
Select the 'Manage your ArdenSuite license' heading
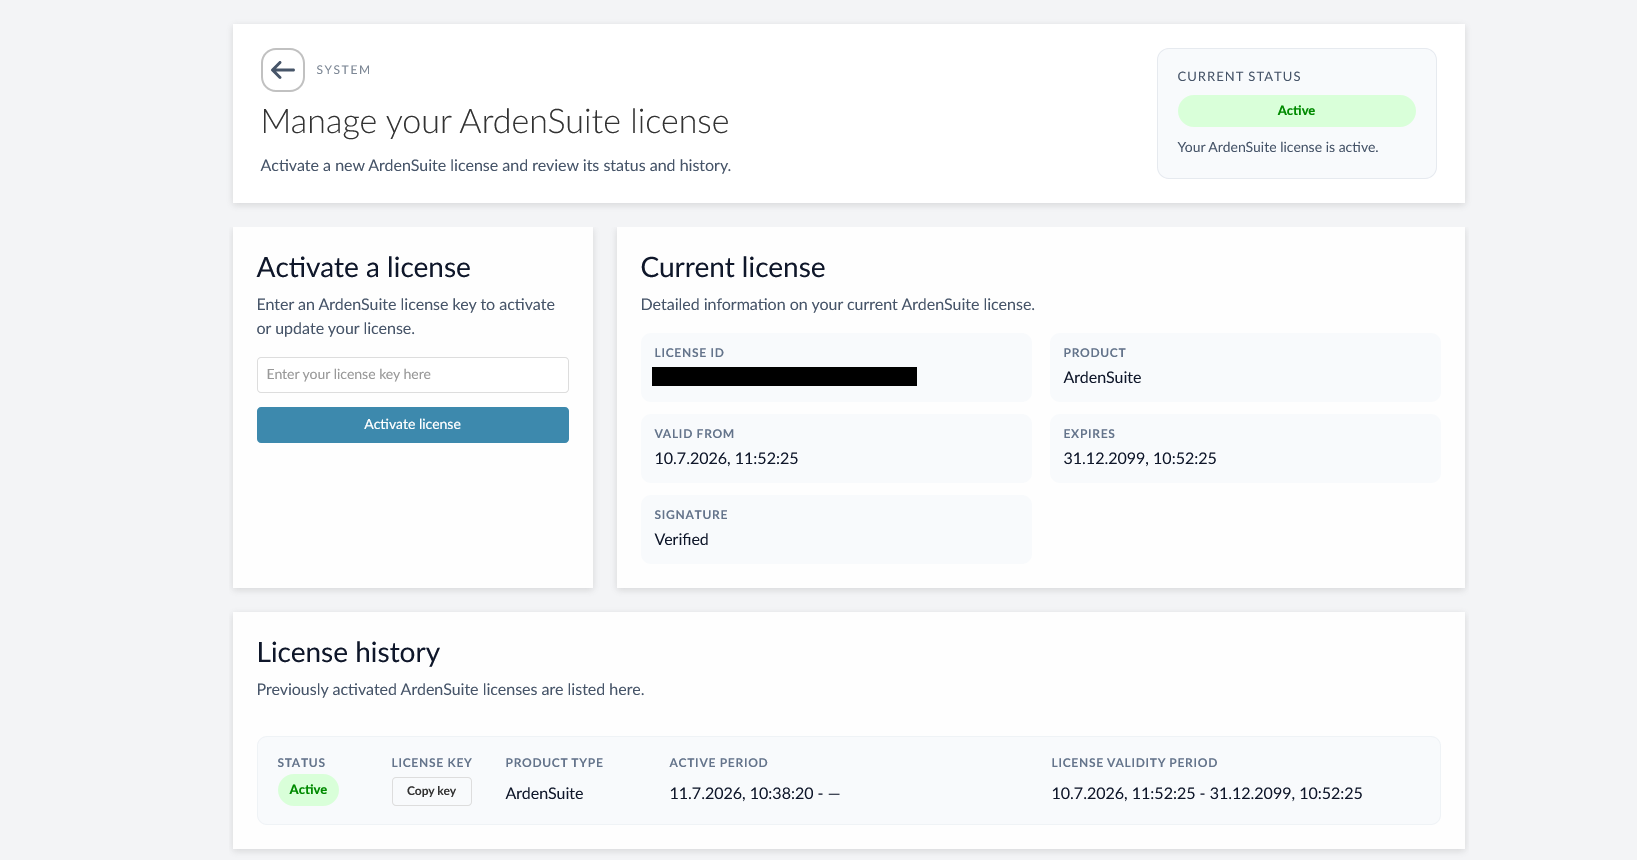(495, 122)
